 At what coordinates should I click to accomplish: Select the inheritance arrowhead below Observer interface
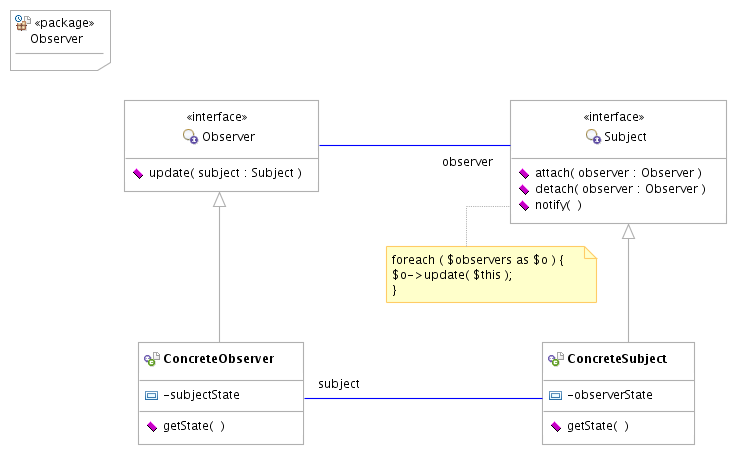220,199
